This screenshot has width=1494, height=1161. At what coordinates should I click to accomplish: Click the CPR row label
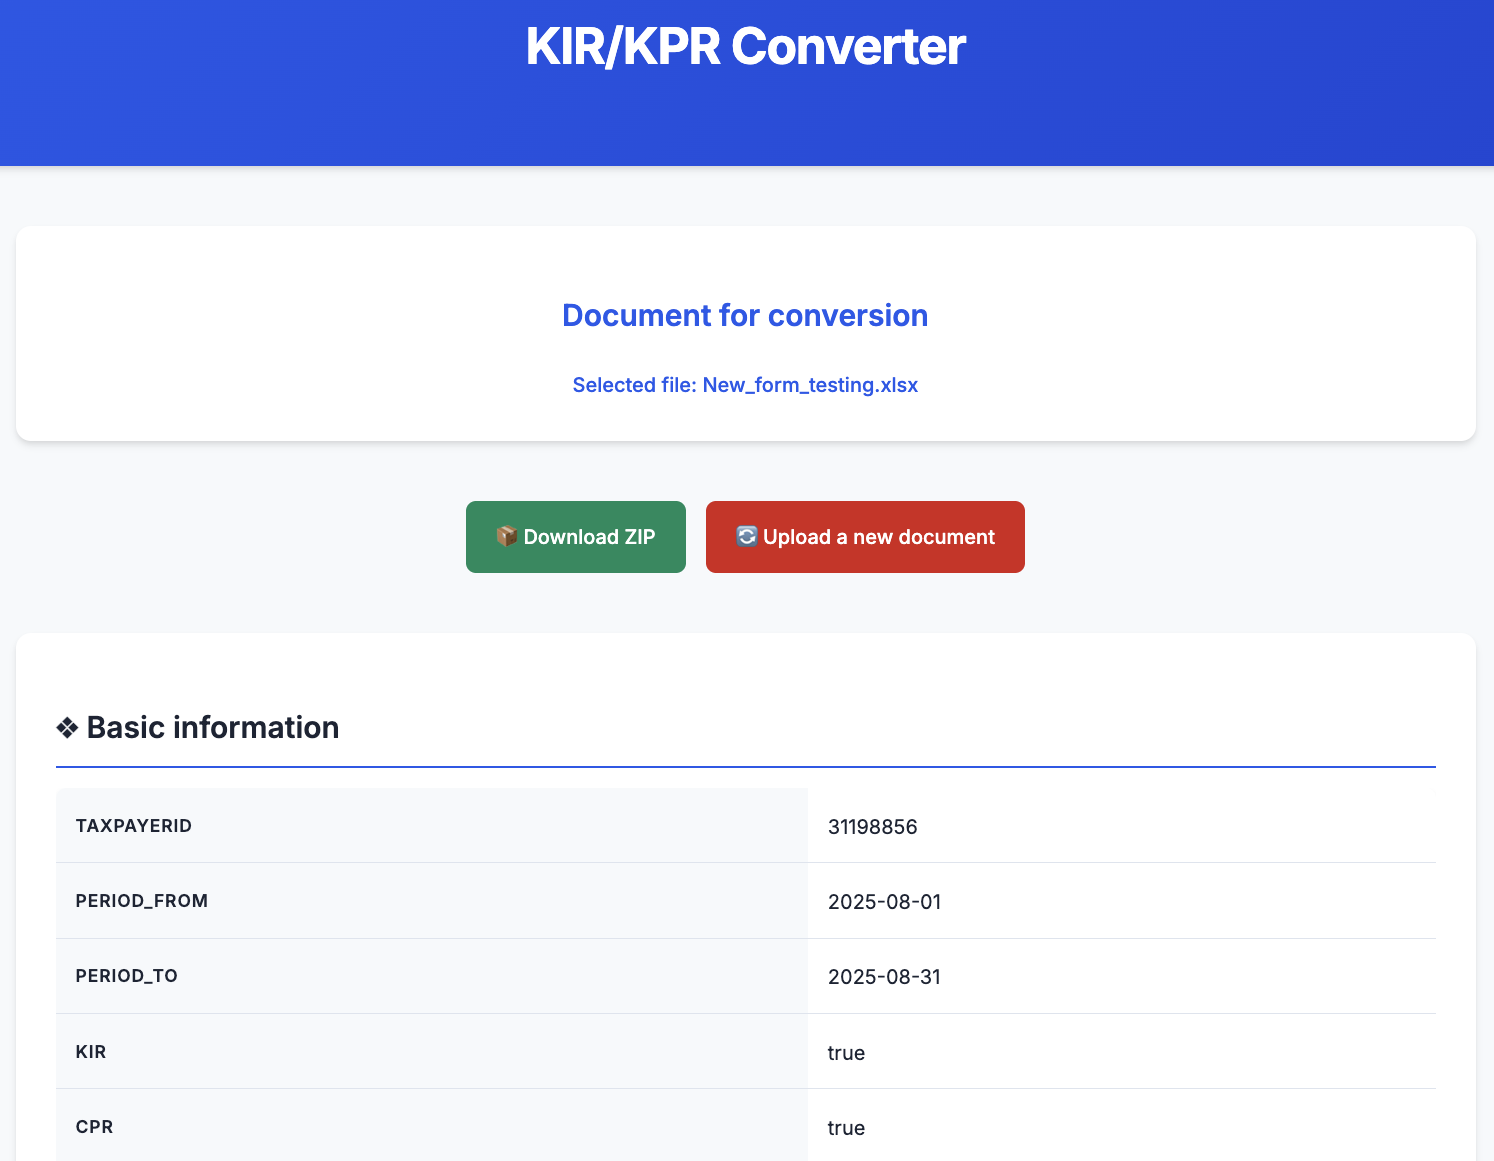coord(94,1126)
